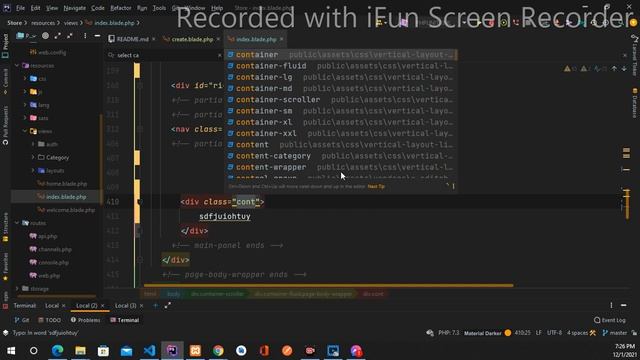This screenshot has height=360, width=640.
Task: Expand the storage folder
Action: click(17, 289)
